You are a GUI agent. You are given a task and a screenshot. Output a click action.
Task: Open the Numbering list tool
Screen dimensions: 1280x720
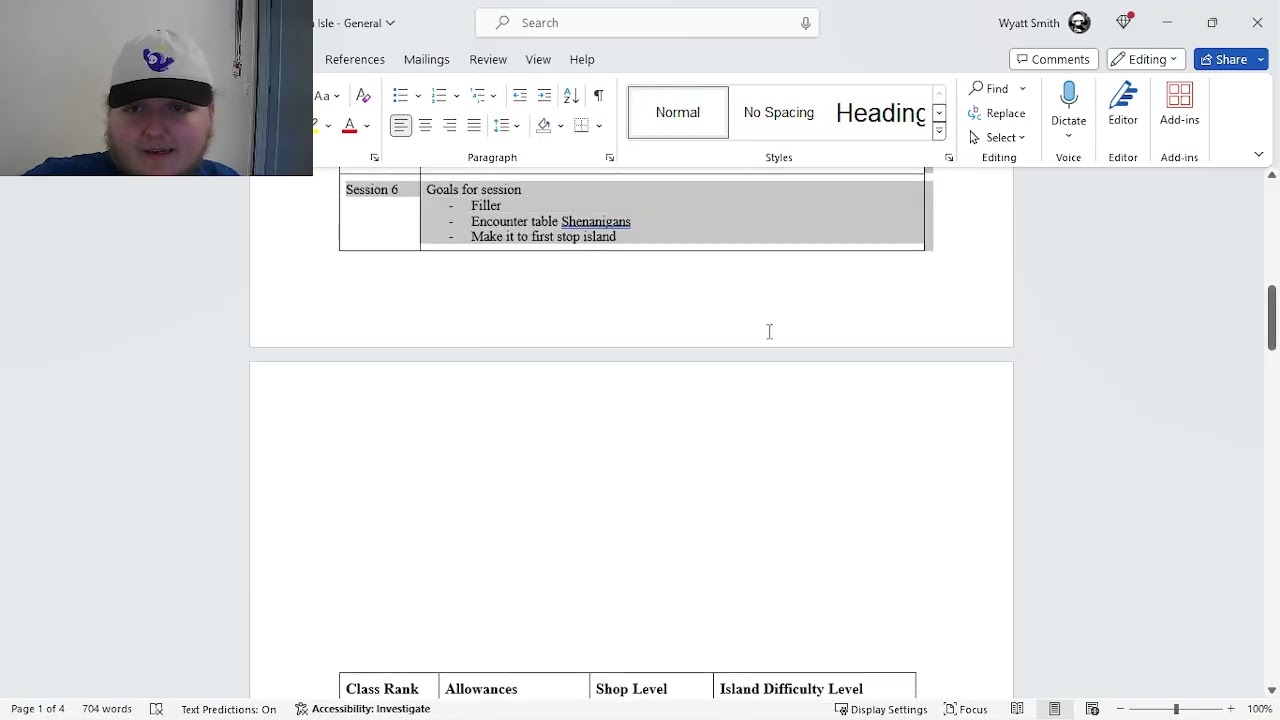pos(438,95)
